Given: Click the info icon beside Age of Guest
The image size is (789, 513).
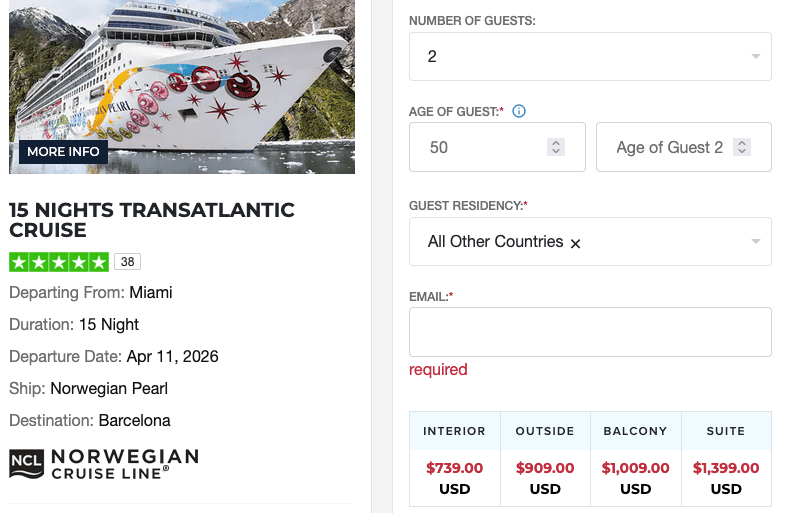Looking at the screenshot, I should [519, 111].
